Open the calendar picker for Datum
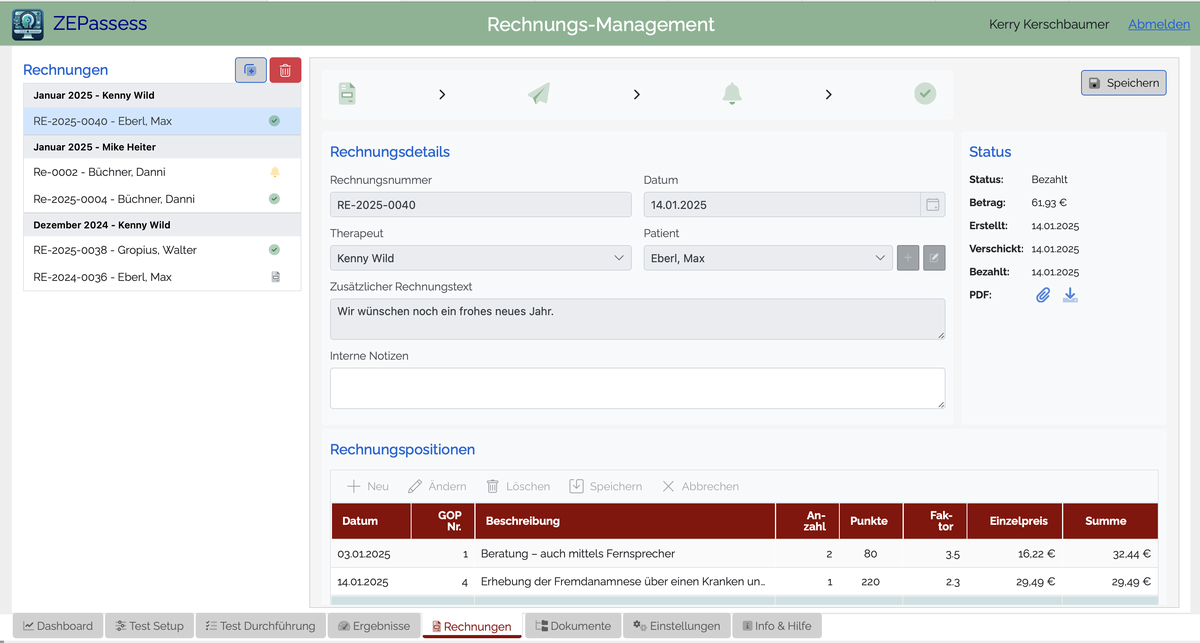Image resolution: width=1200 pixels, height=643 pixels. (x=932, y=204)
